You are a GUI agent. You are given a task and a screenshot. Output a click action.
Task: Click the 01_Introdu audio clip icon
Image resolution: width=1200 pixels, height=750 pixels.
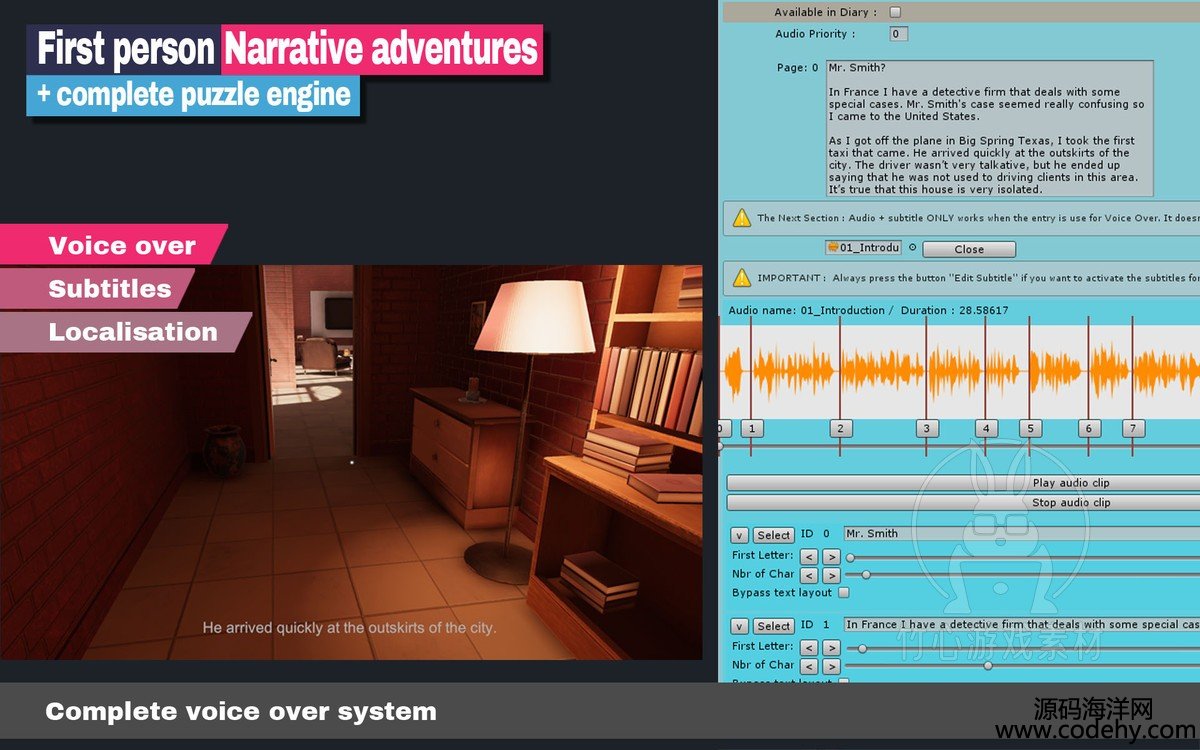832,248
